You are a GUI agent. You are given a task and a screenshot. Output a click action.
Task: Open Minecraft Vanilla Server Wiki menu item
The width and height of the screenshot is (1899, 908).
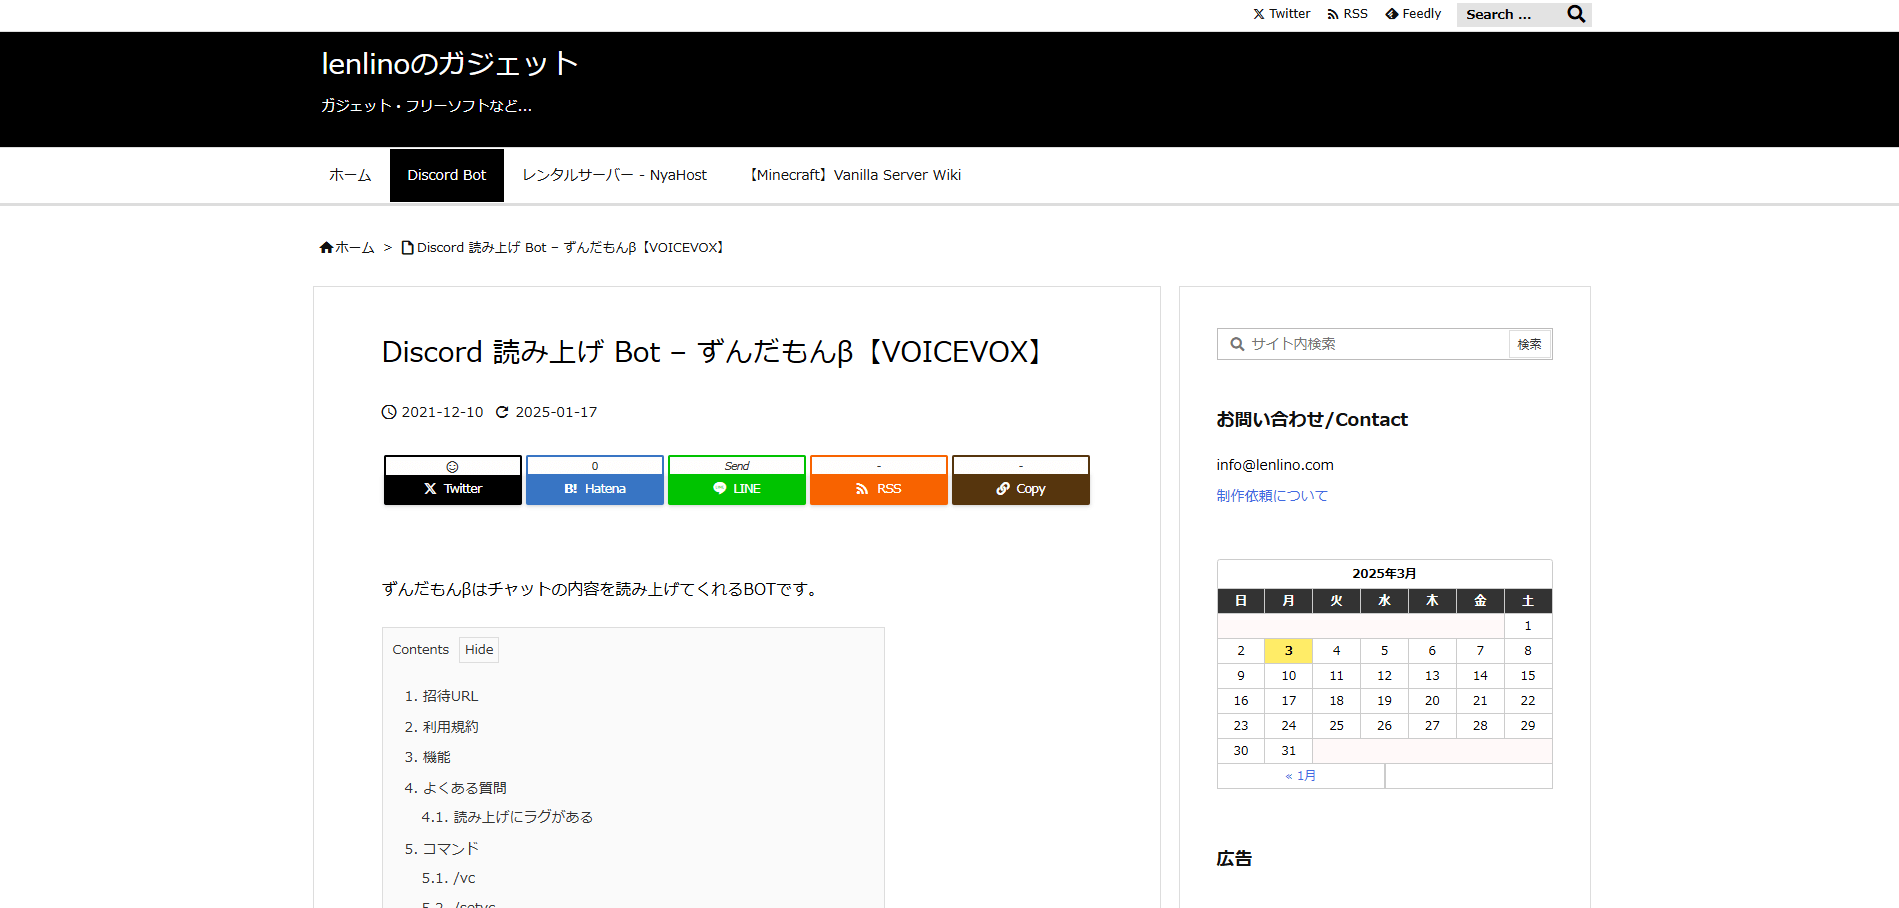point(854,175)
